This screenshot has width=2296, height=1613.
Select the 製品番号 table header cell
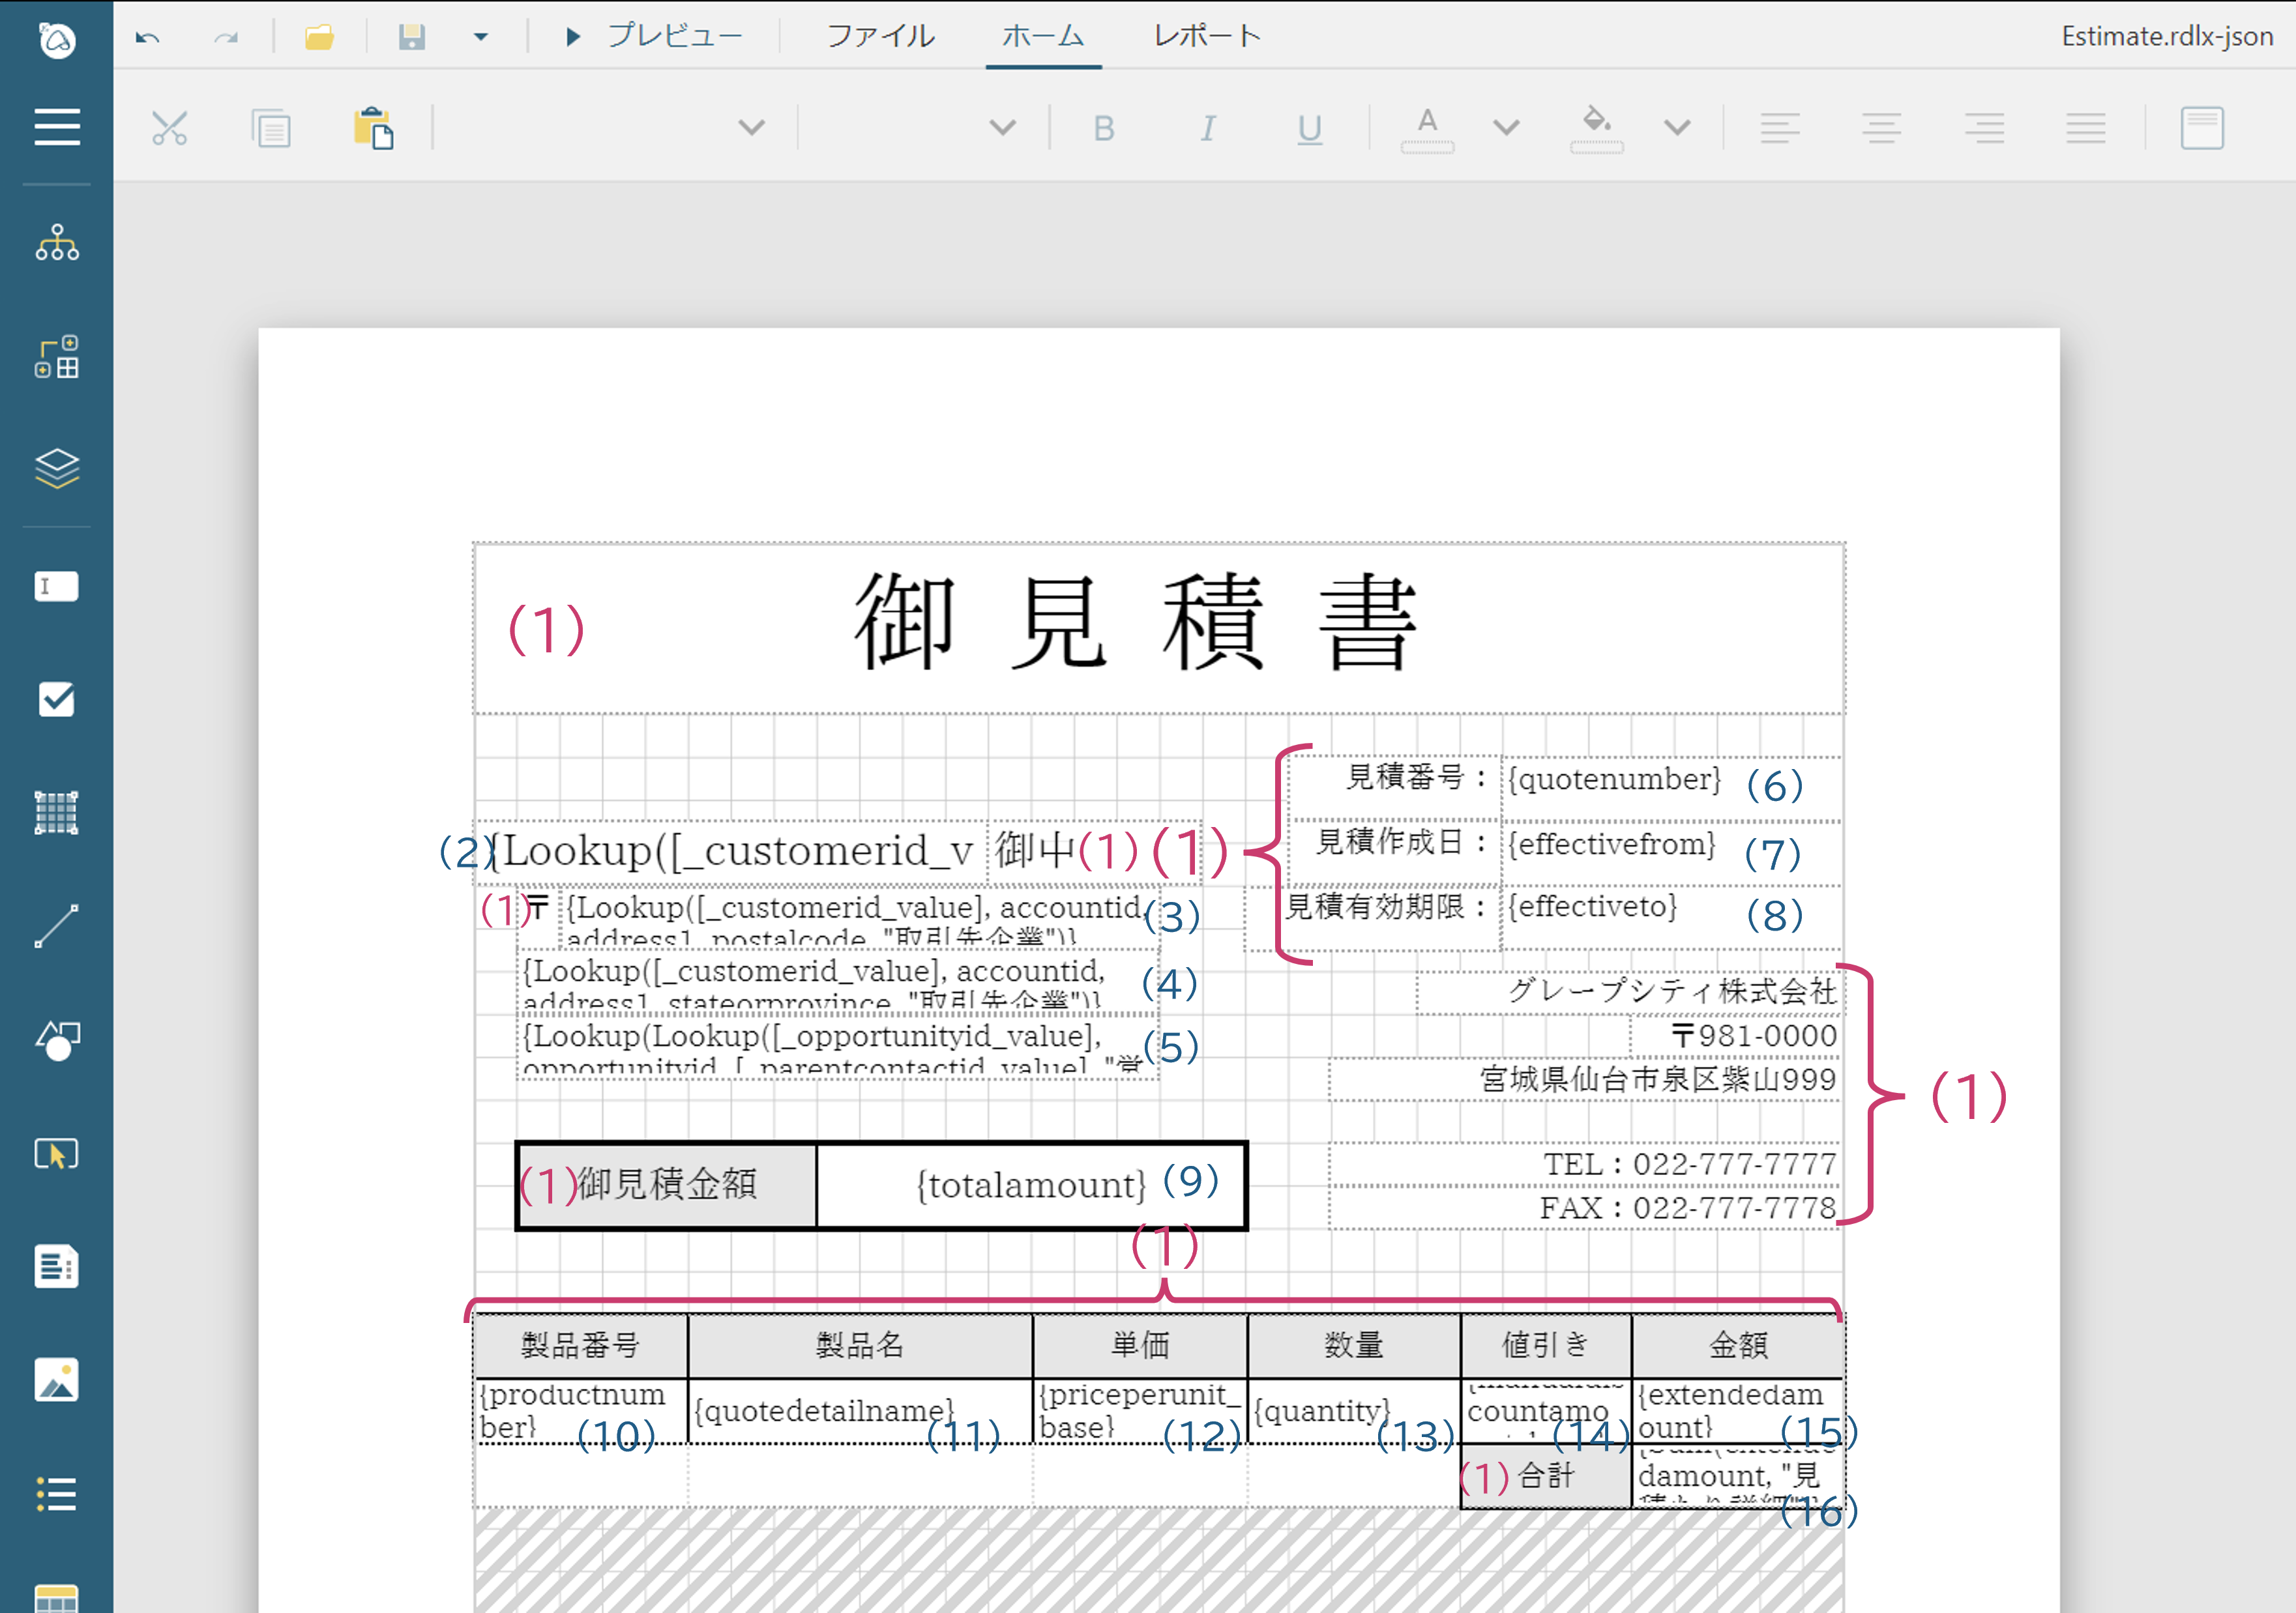(x=580, y=1345)
